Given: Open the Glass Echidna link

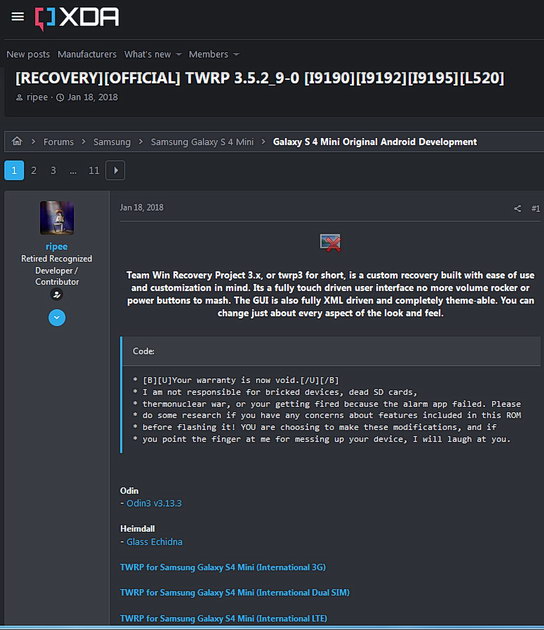Looking at the screenshot, I should click(x=154, y=542).
